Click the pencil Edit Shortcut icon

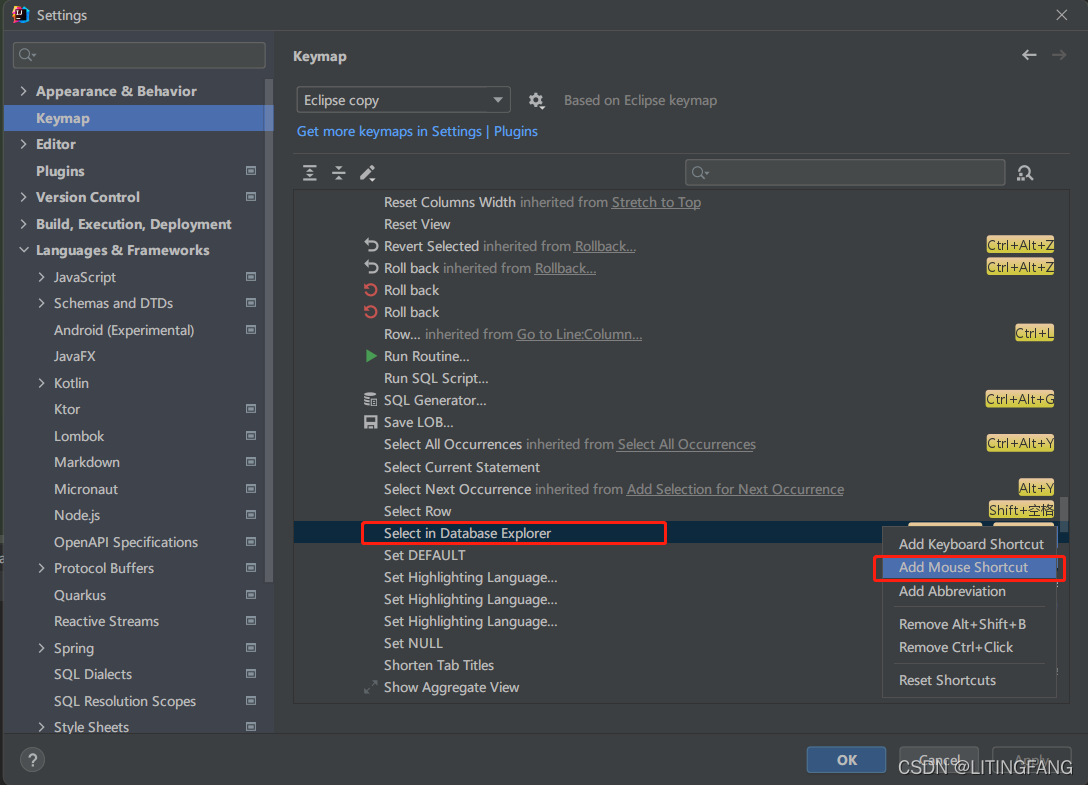tap(367, 173)
